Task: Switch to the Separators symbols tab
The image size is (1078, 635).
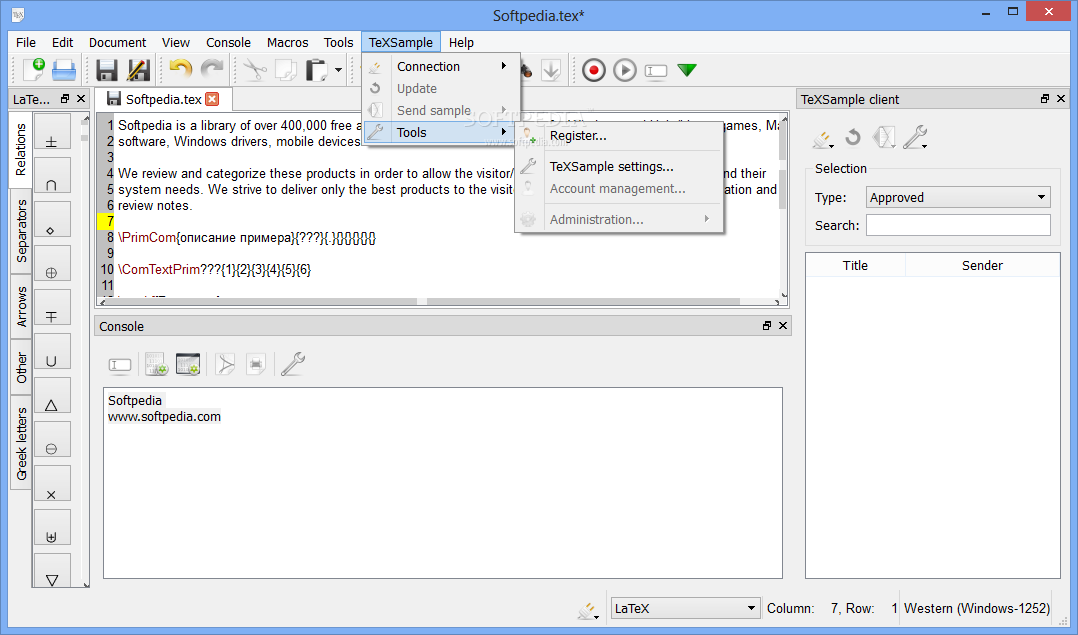Action: tap(21, 231)
